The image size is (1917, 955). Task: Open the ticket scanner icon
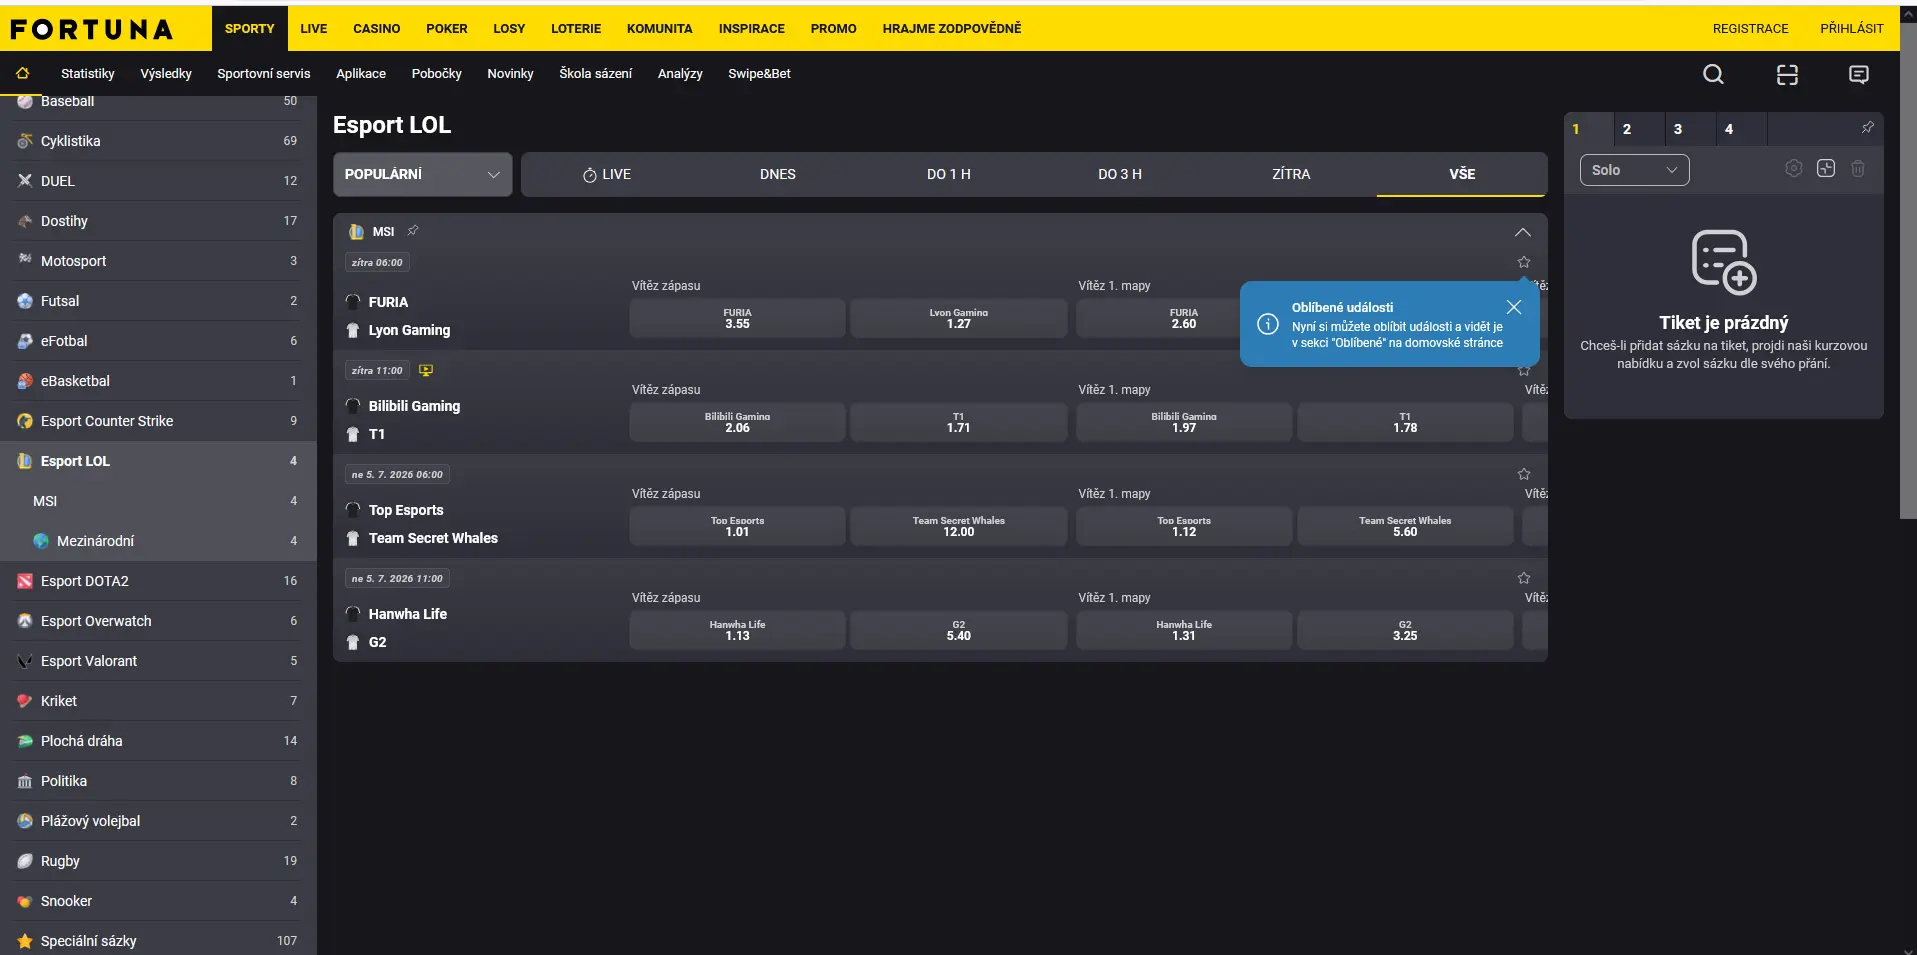(1787, 74)
